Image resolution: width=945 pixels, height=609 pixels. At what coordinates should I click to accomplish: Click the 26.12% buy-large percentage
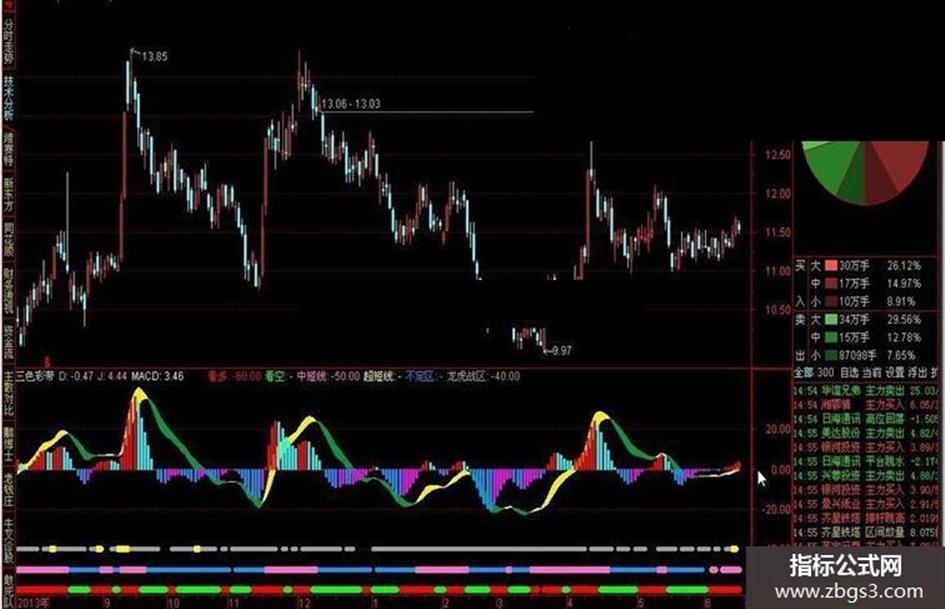pos(904,265)
